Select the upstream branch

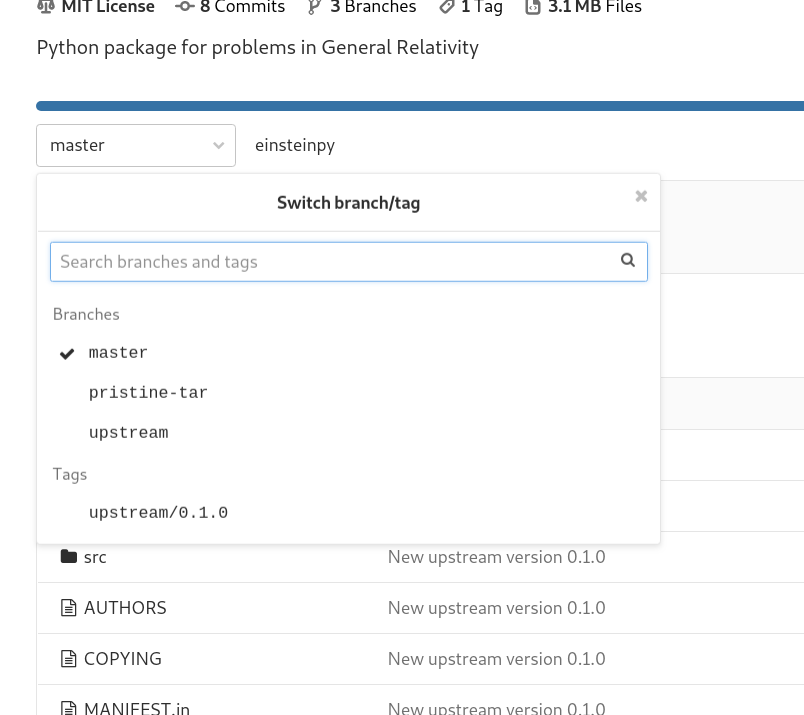point(128,432)
